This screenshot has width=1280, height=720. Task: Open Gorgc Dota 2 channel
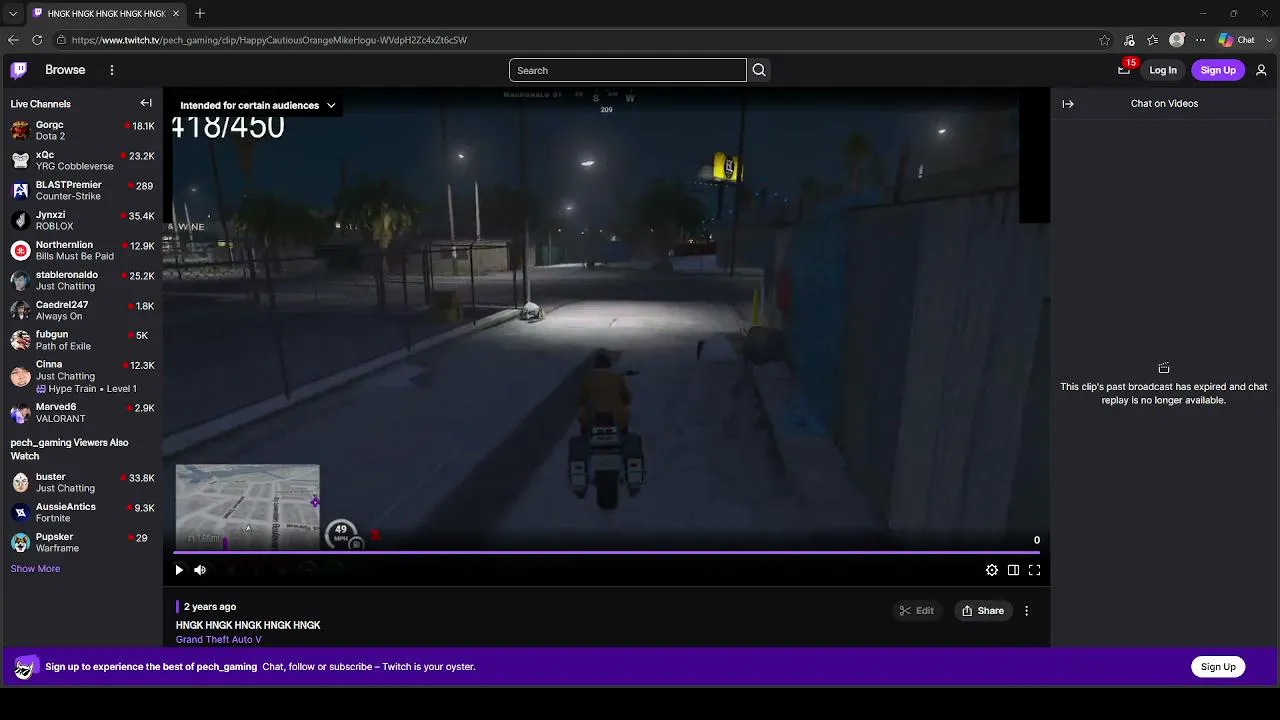click(82, 131)
